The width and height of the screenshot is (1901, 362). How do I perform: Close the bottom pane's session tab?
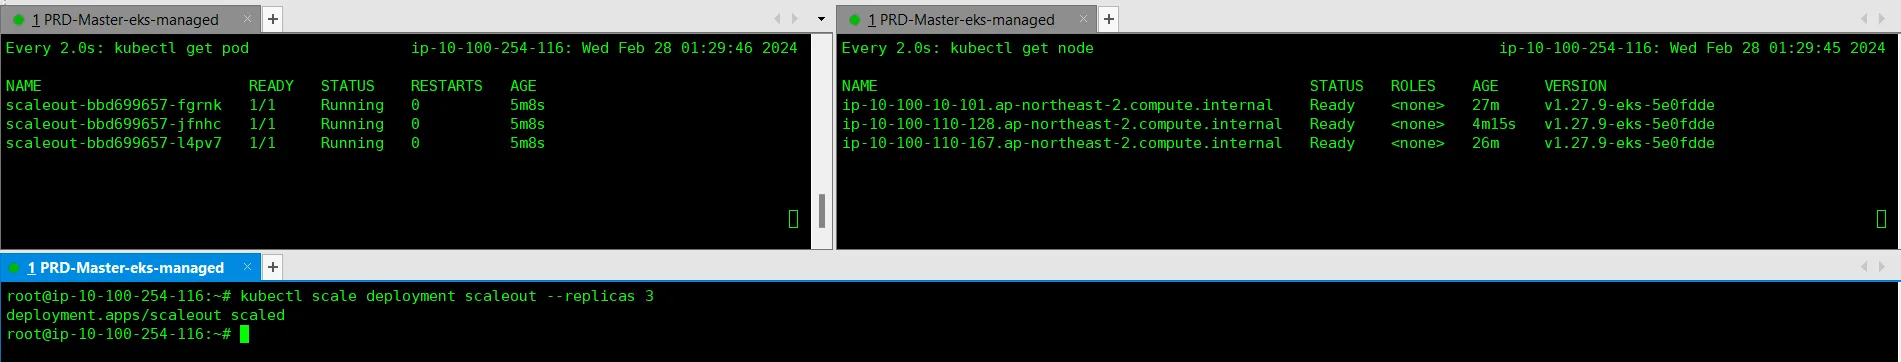[247, 267]
